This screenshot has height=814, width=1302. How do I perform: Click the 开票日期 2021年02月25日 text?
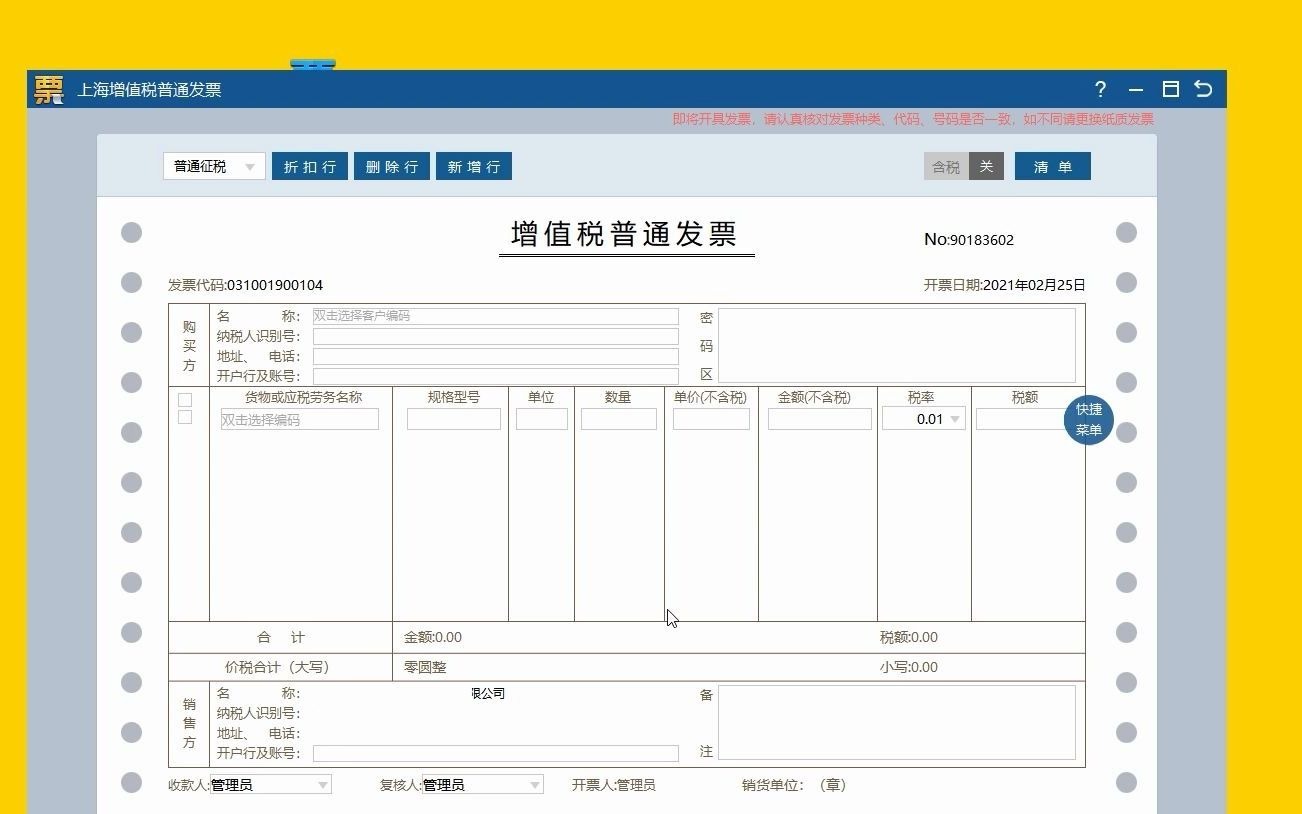pyautogui.click(x=1004, y=285)
